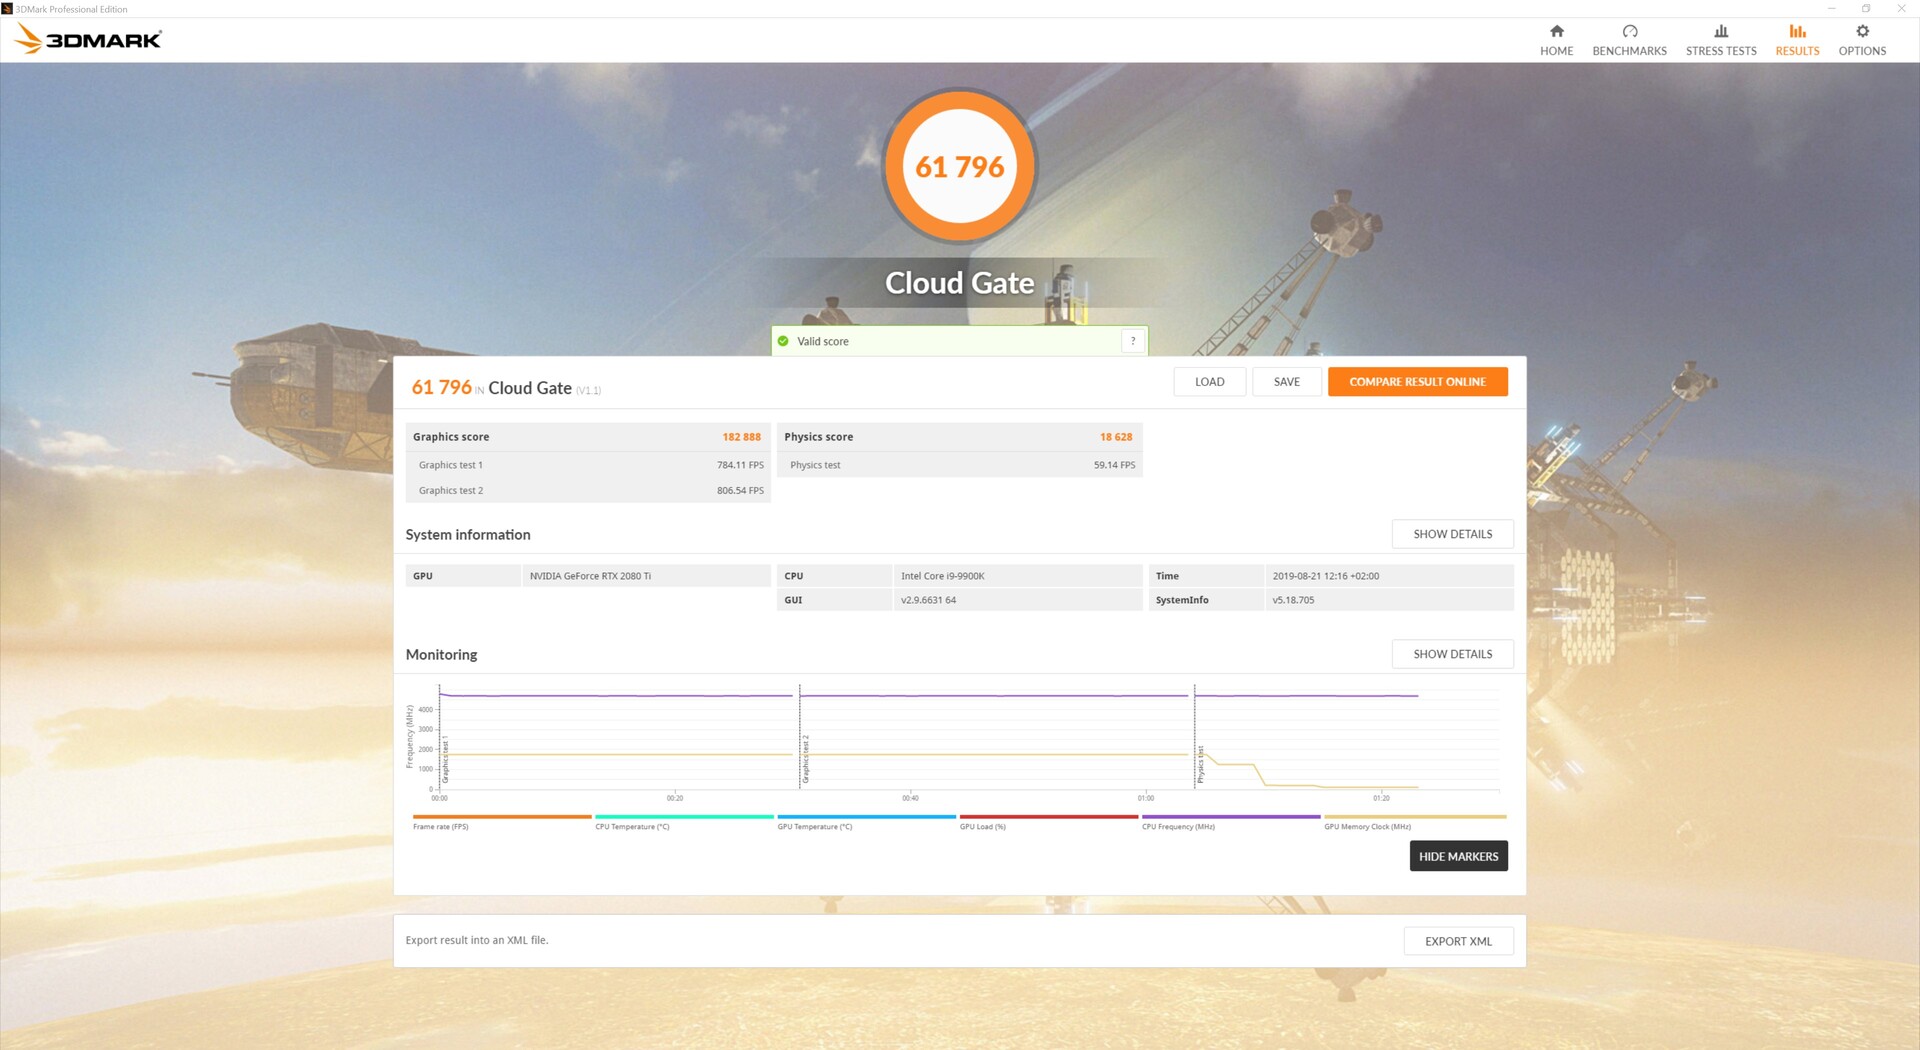Toggle the Frame rate (FPS) legend
Viewport: 1920px width, 1050px height.
click(440, 826)
